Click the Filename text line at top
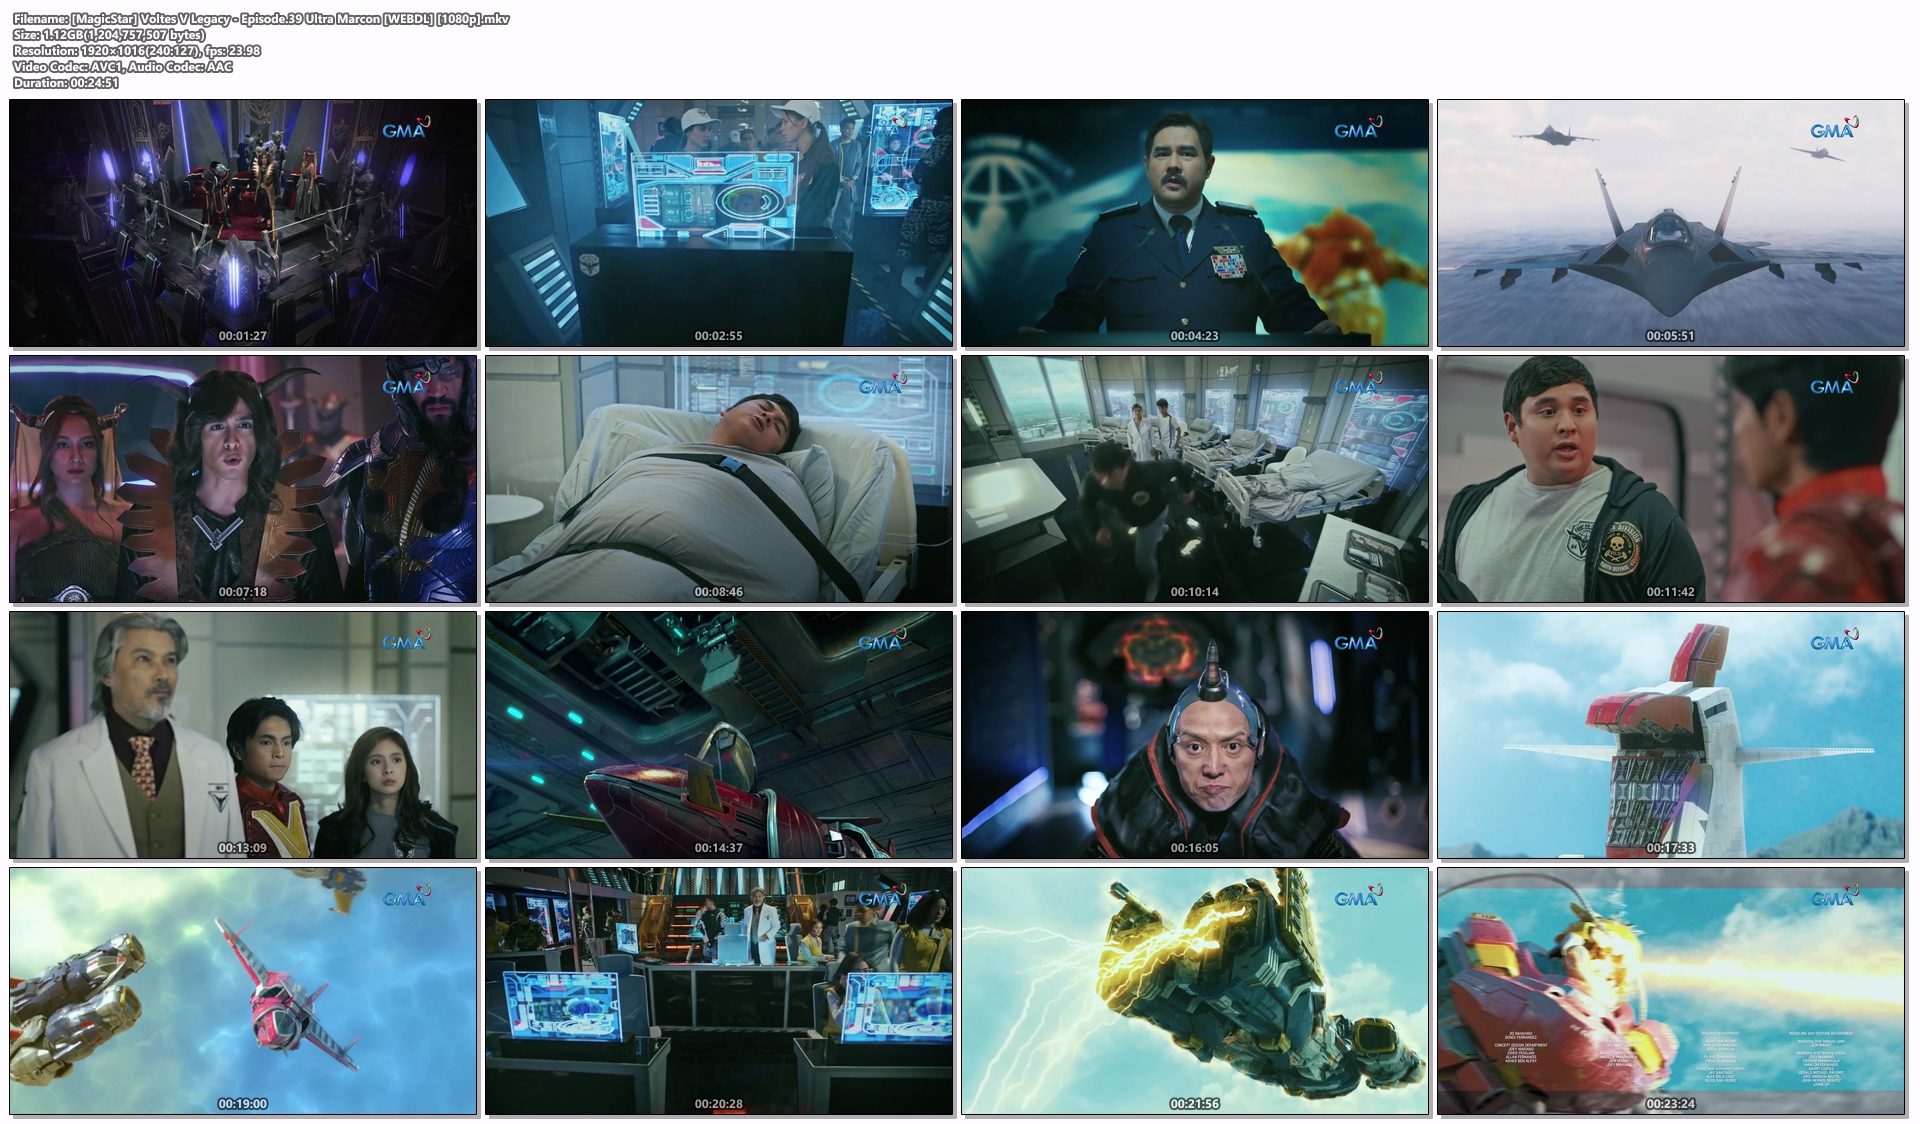The height and width of the screenshot is (1124, 1920). tap(261, 19)
